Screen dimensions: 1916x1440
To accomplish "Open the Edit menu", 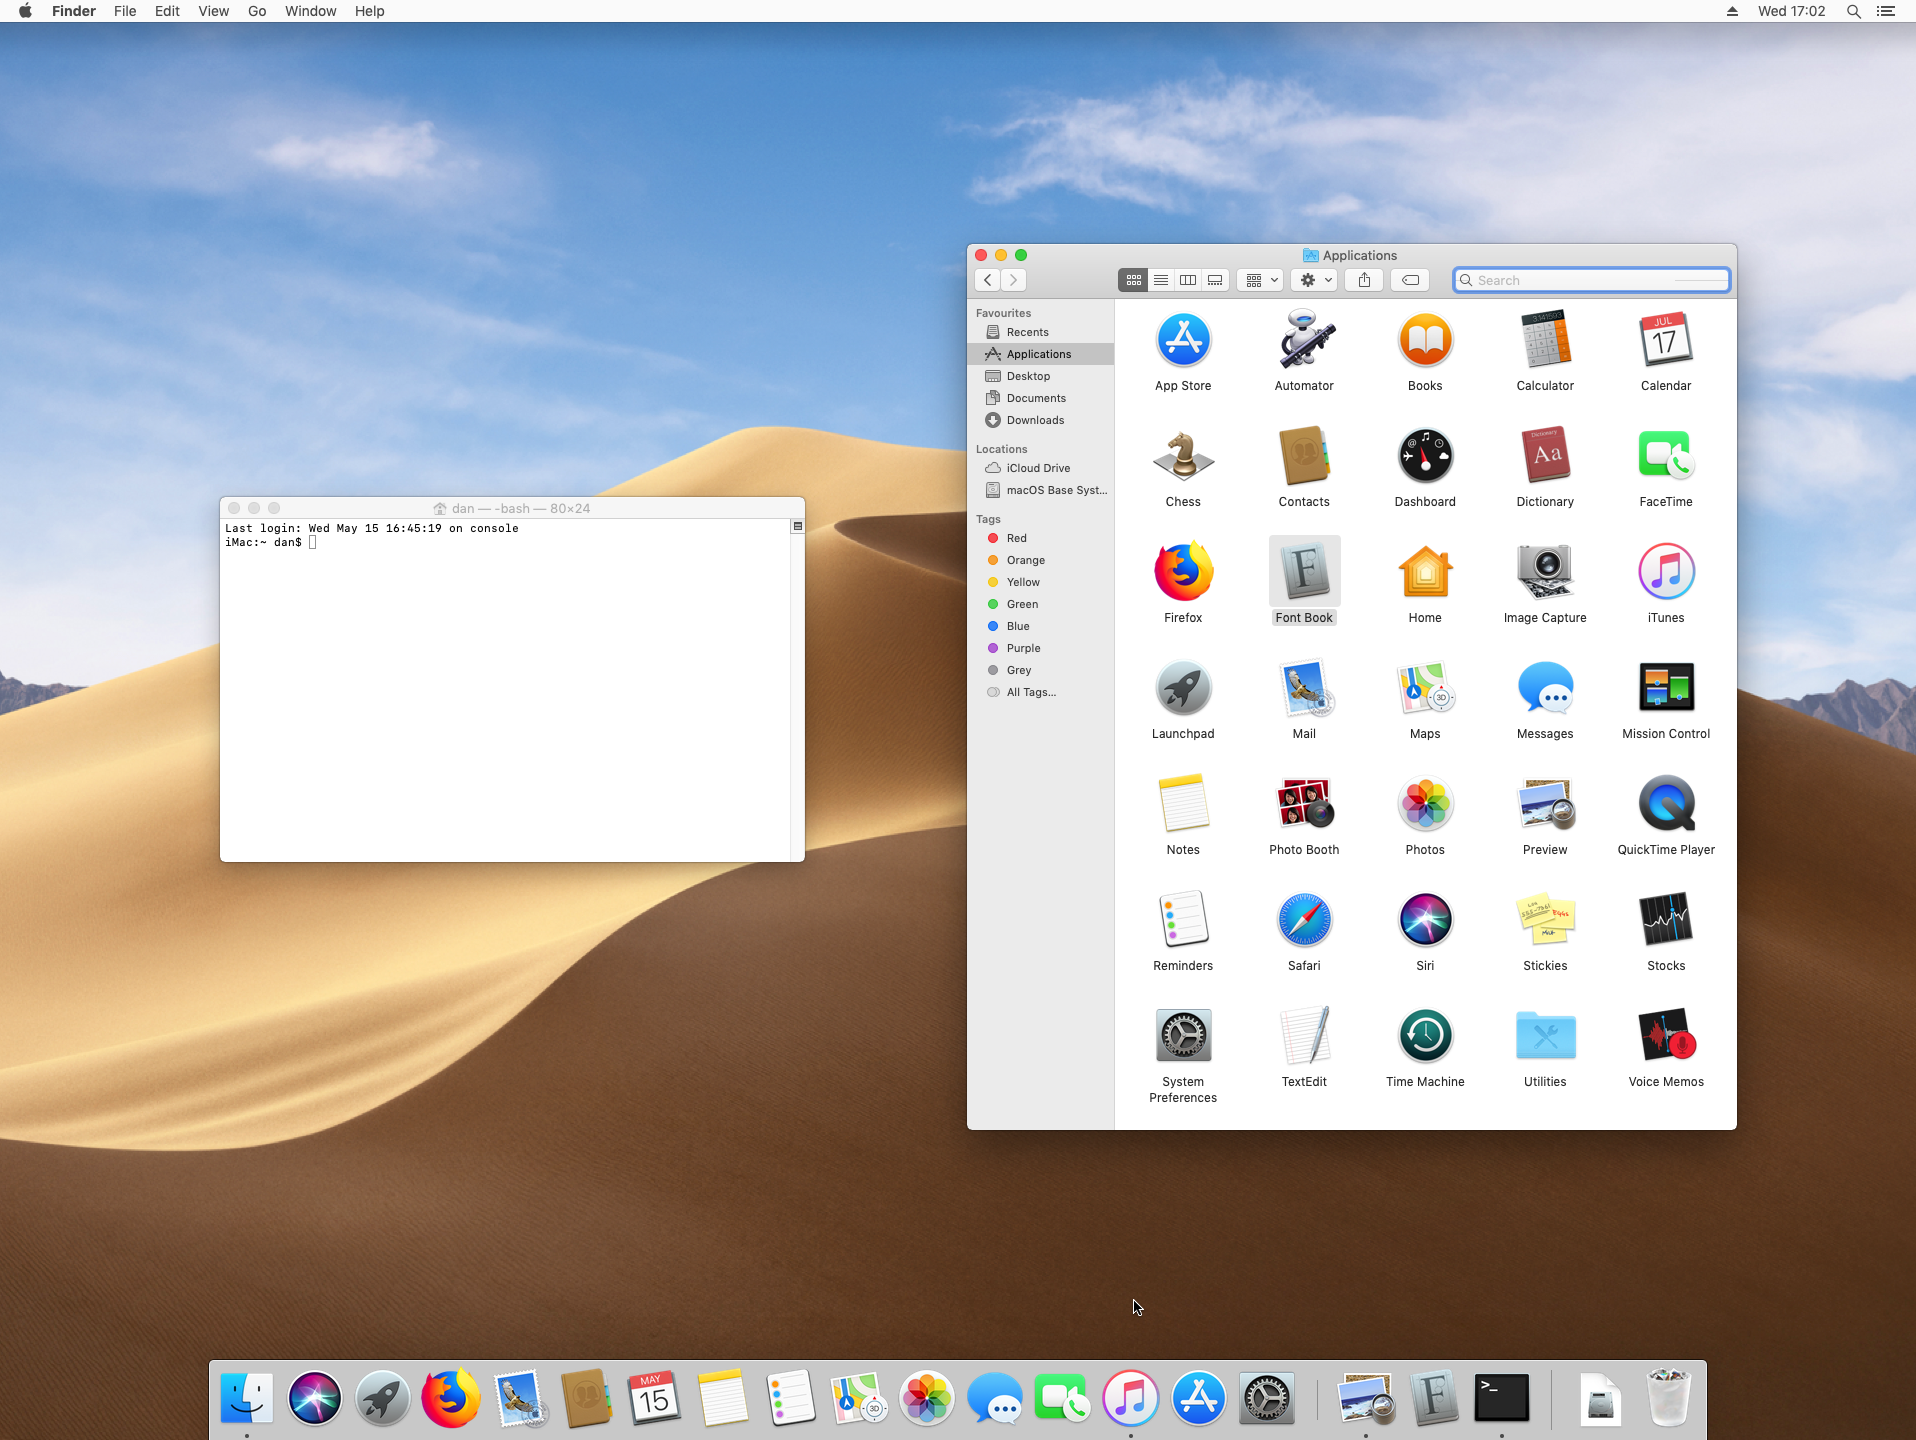I will coord(167,11).
